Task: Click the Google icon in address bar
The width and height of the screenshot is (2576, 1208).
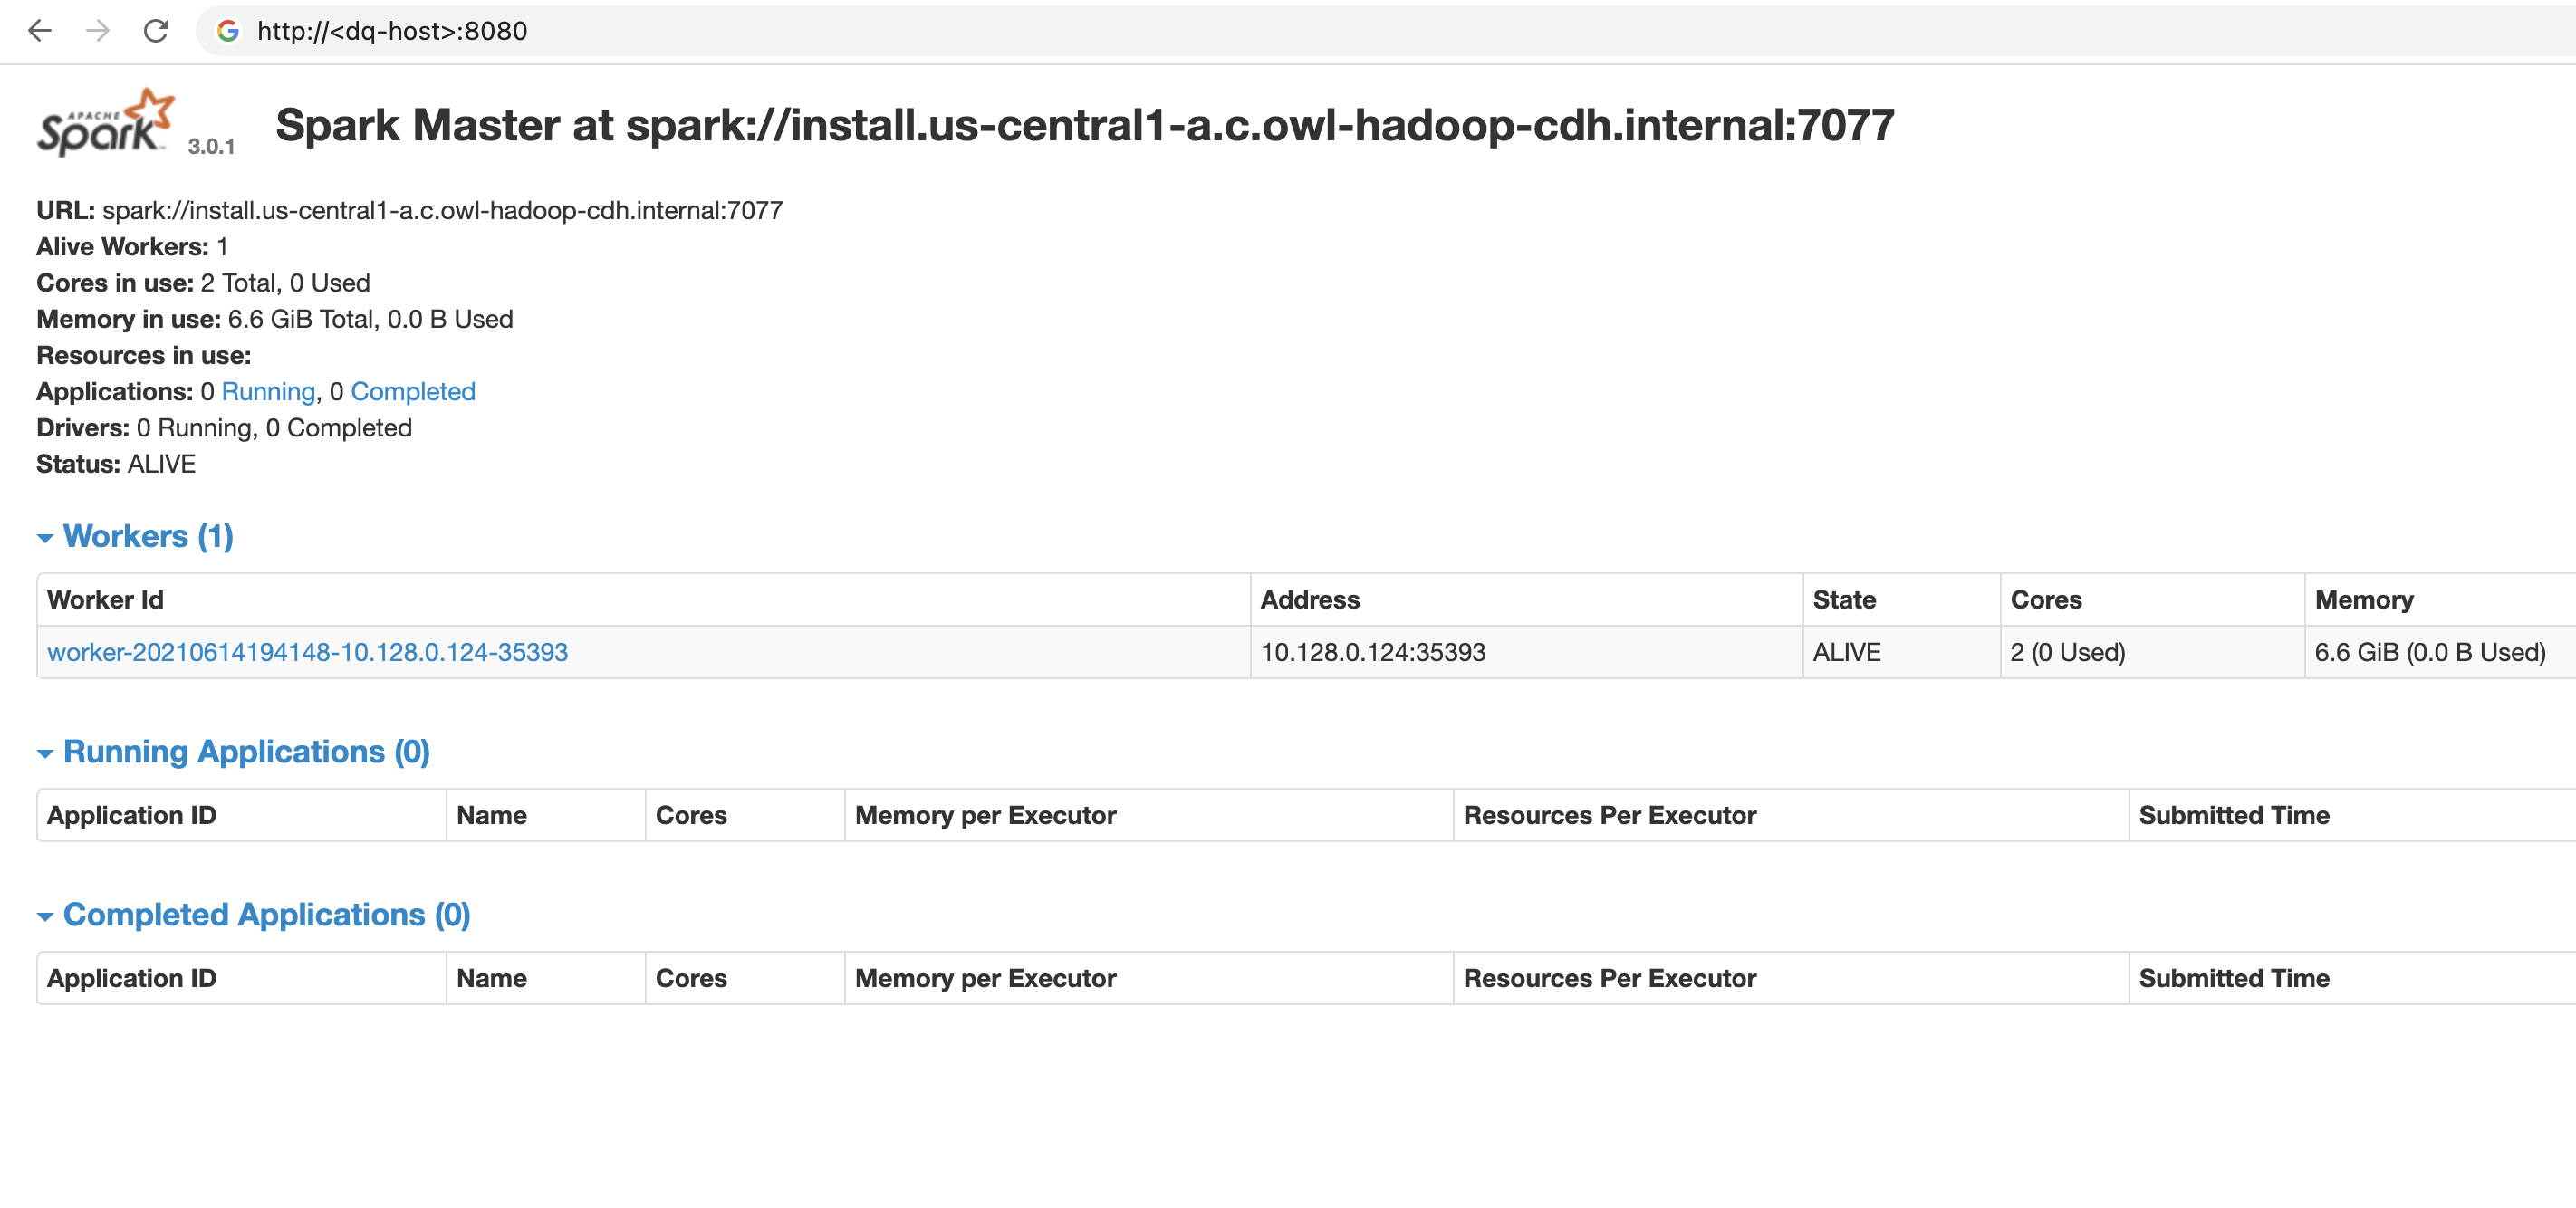Action: pos(228,31)
